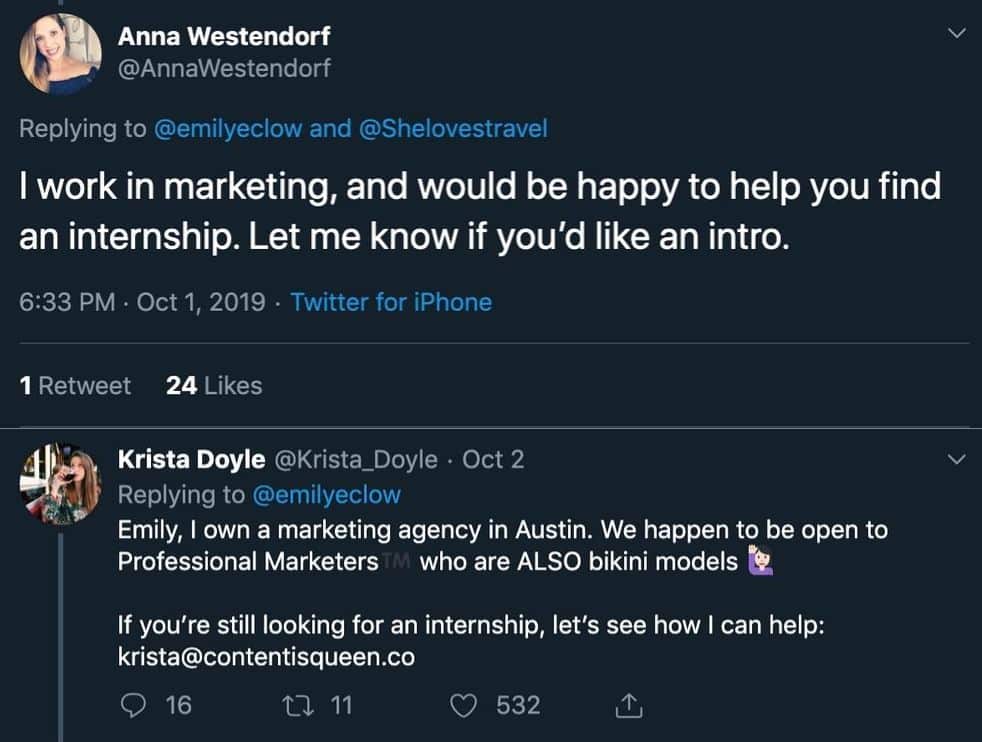View the 24 Likes list
982x742 pixels.
214,385
